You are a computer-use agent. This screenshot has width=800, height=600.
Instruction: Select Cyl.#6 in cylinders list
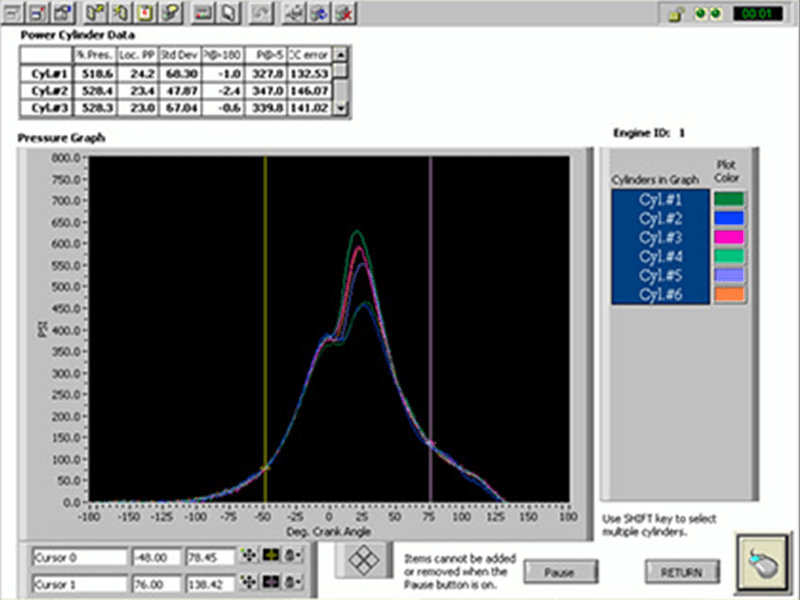(x=660, y=294)
